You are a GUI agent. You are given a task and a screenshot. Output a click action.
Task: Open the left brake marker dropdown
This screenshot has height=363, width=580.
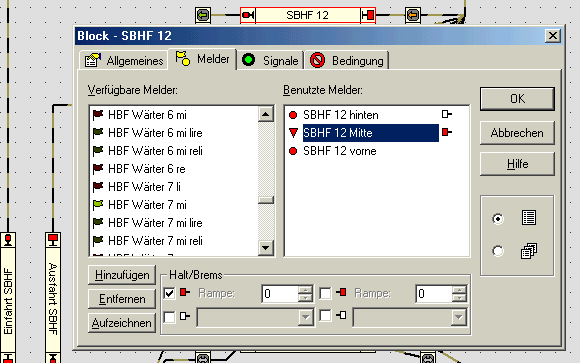pyautogui.click(x=306, y=317)
